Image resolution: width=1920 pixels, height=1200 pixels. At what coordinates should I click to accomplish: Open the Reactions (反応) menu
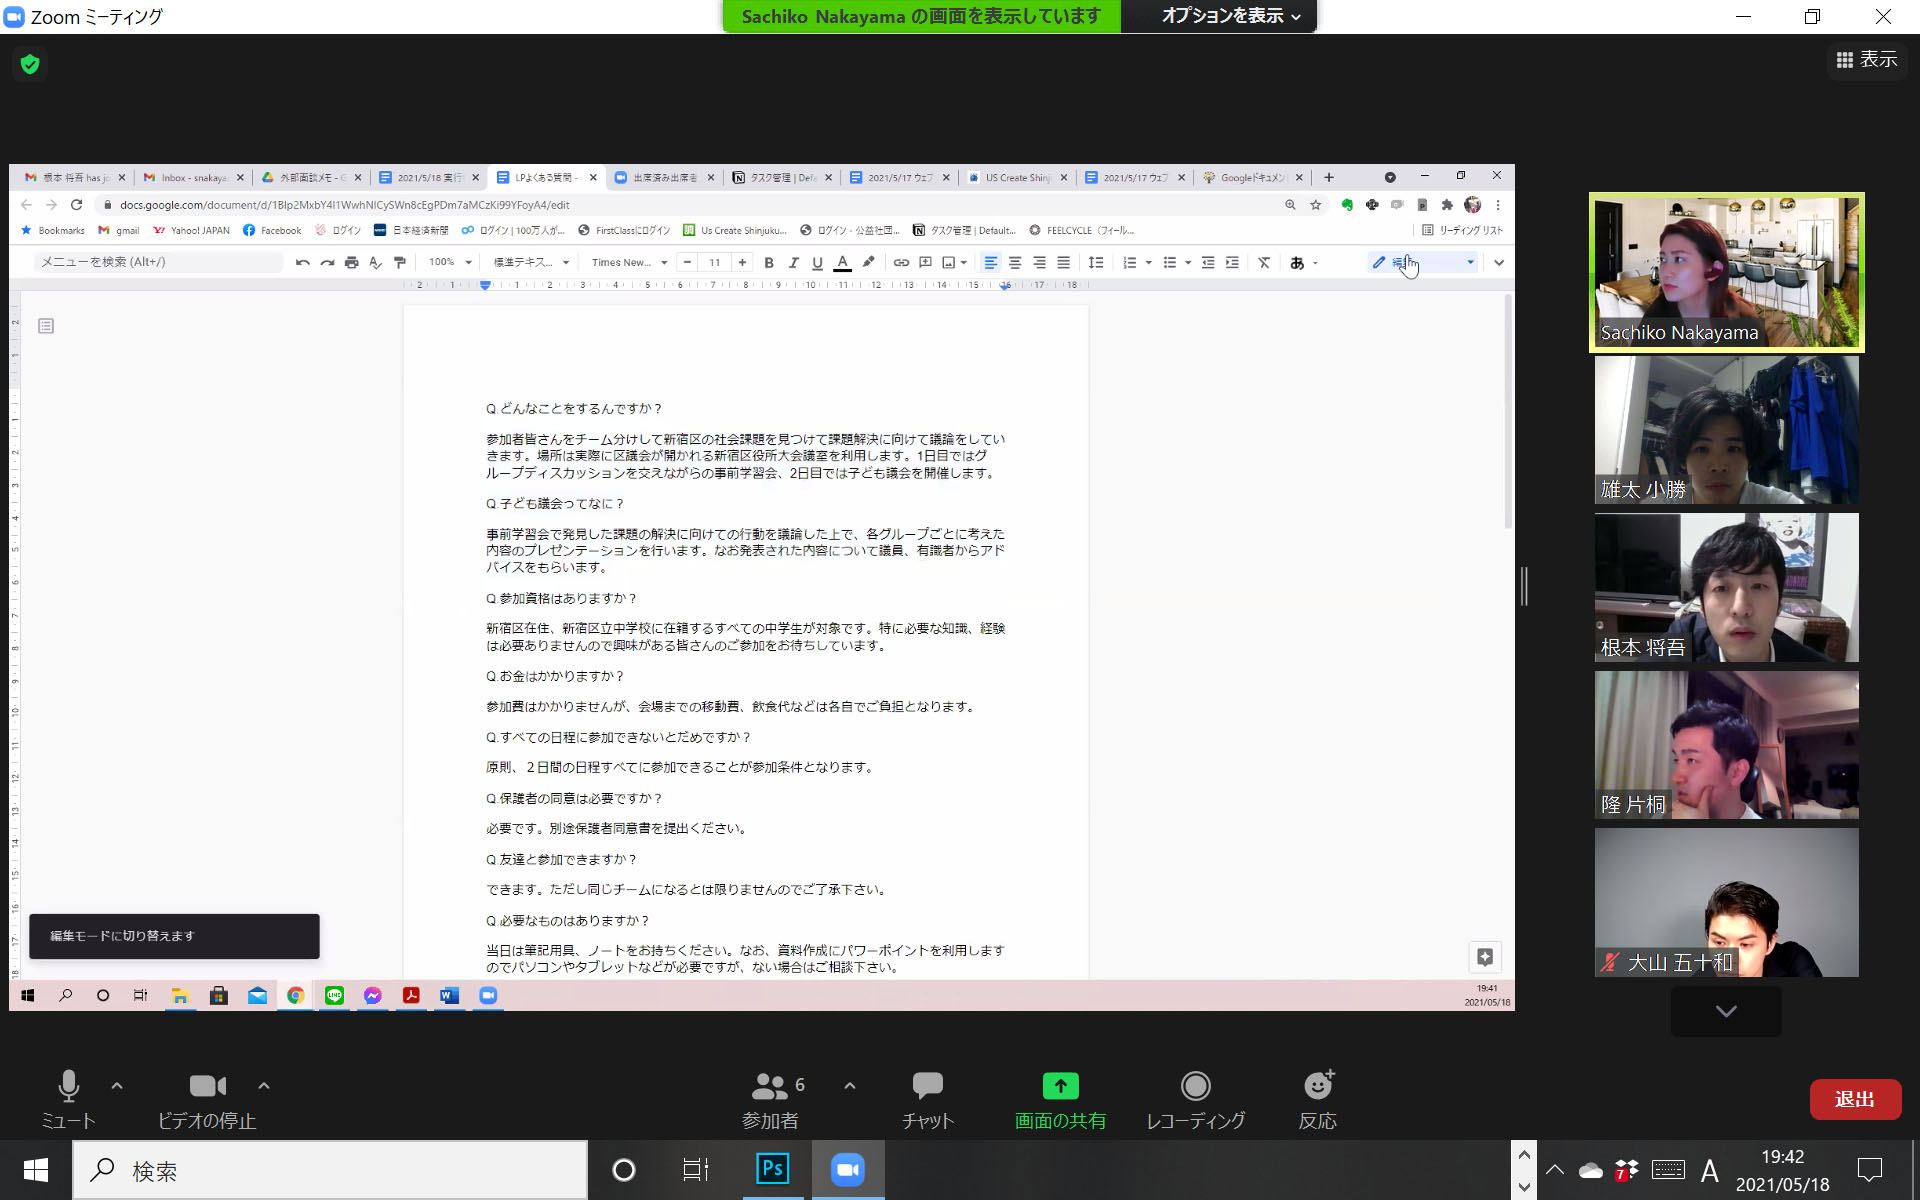[1317, 1099]
